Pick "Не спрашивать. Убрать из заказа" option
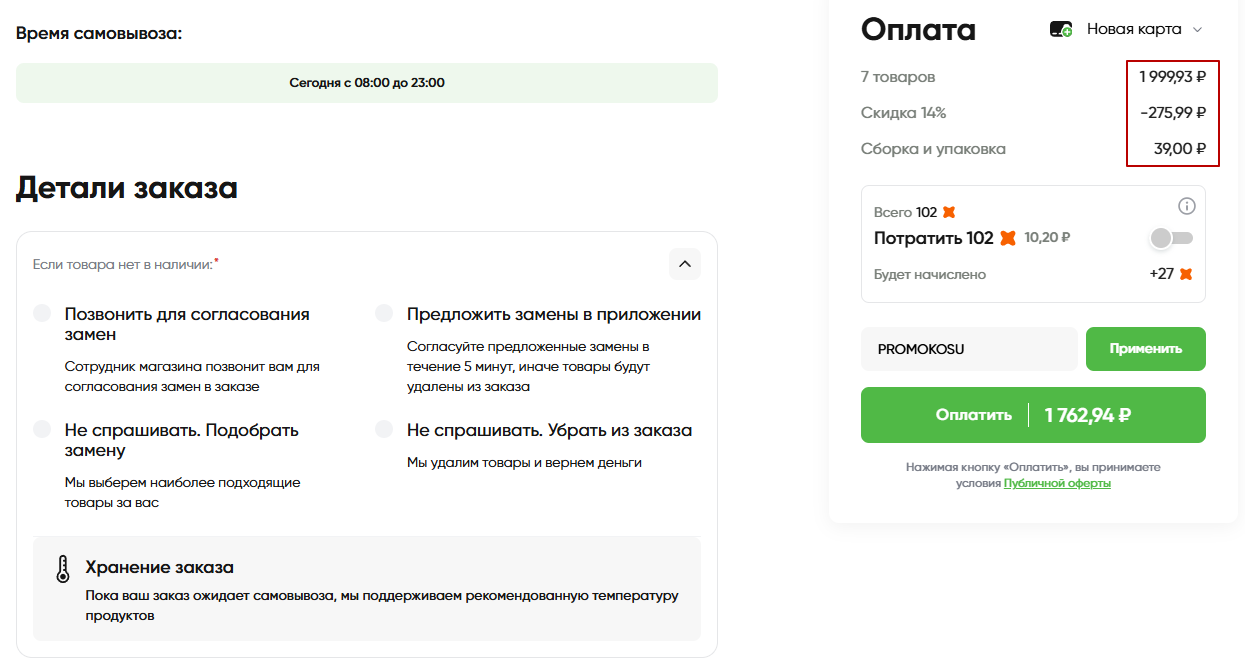Viewport: 1245px width, 669px height. tap(384, 430)
